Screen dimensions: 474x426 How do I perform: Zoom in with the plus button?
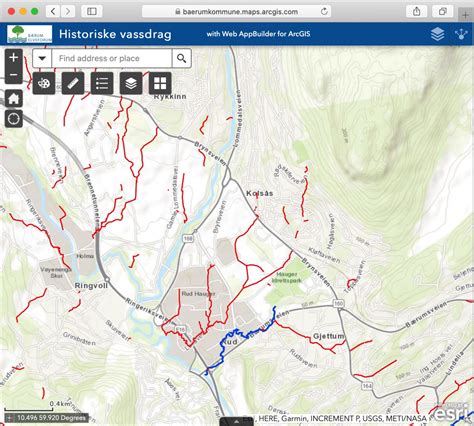point(14,57)
